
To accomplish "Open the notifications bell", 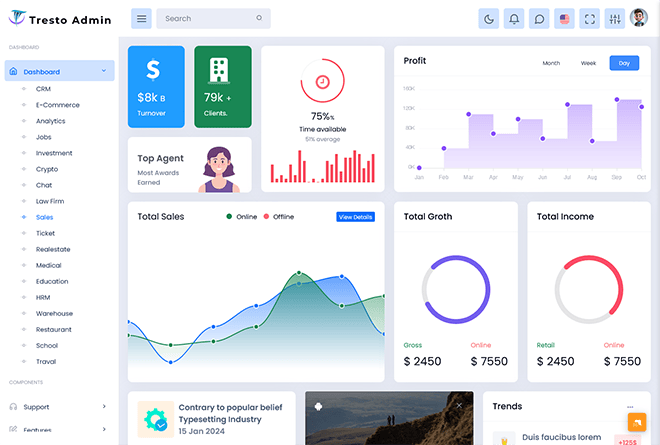I will [514, 18].
